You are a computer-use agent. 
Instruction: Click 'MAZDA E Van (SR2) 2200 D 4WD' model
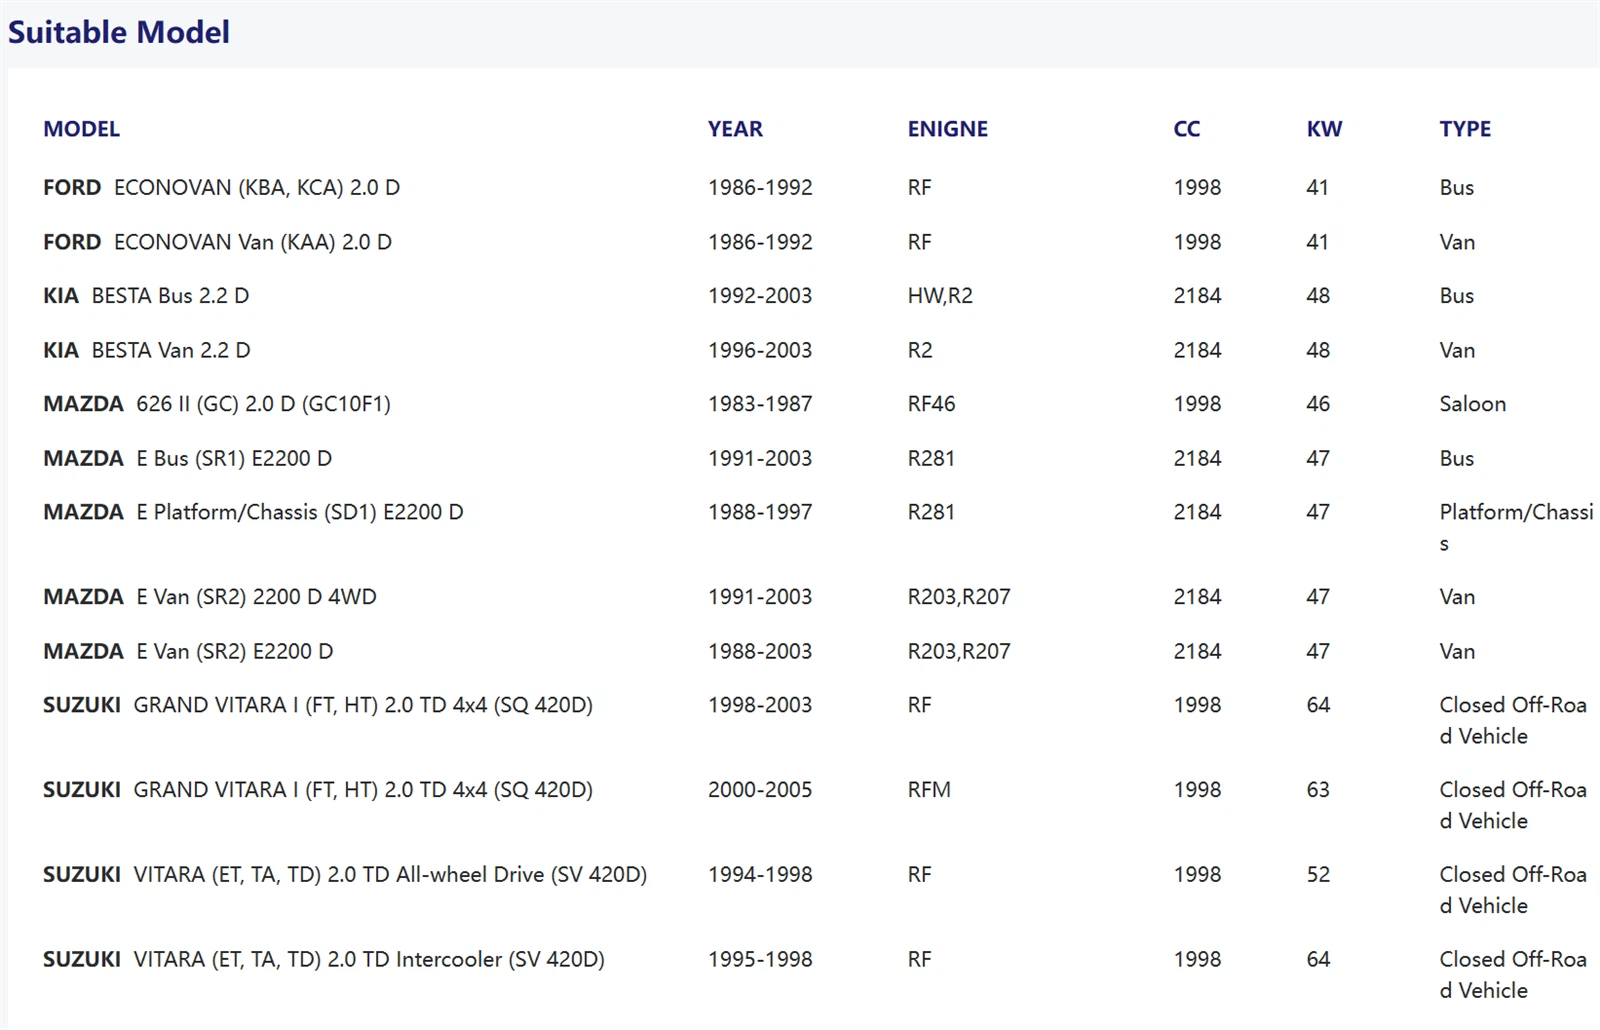(x=210, y=597)
